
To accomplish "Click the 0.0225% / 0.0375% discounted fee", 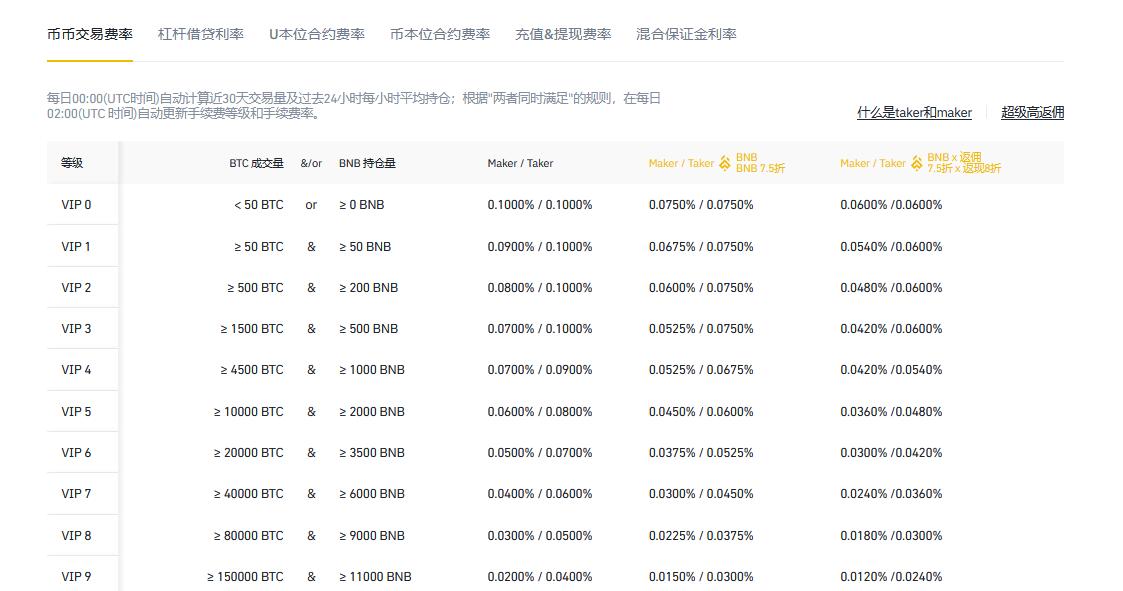I will point(701,536).
